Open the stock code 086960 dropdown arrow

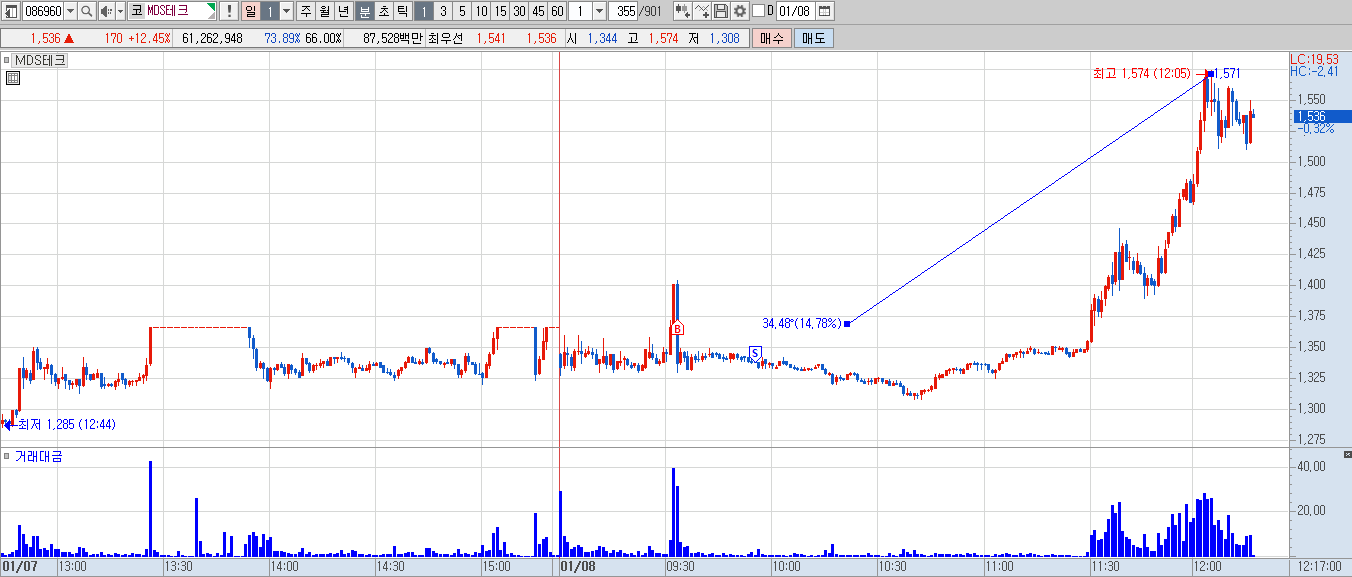click(70, 11)
